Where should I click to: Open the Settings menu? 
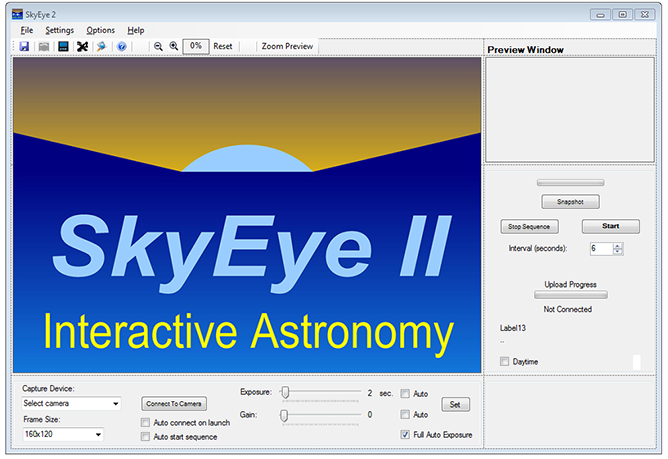point(59,30)
